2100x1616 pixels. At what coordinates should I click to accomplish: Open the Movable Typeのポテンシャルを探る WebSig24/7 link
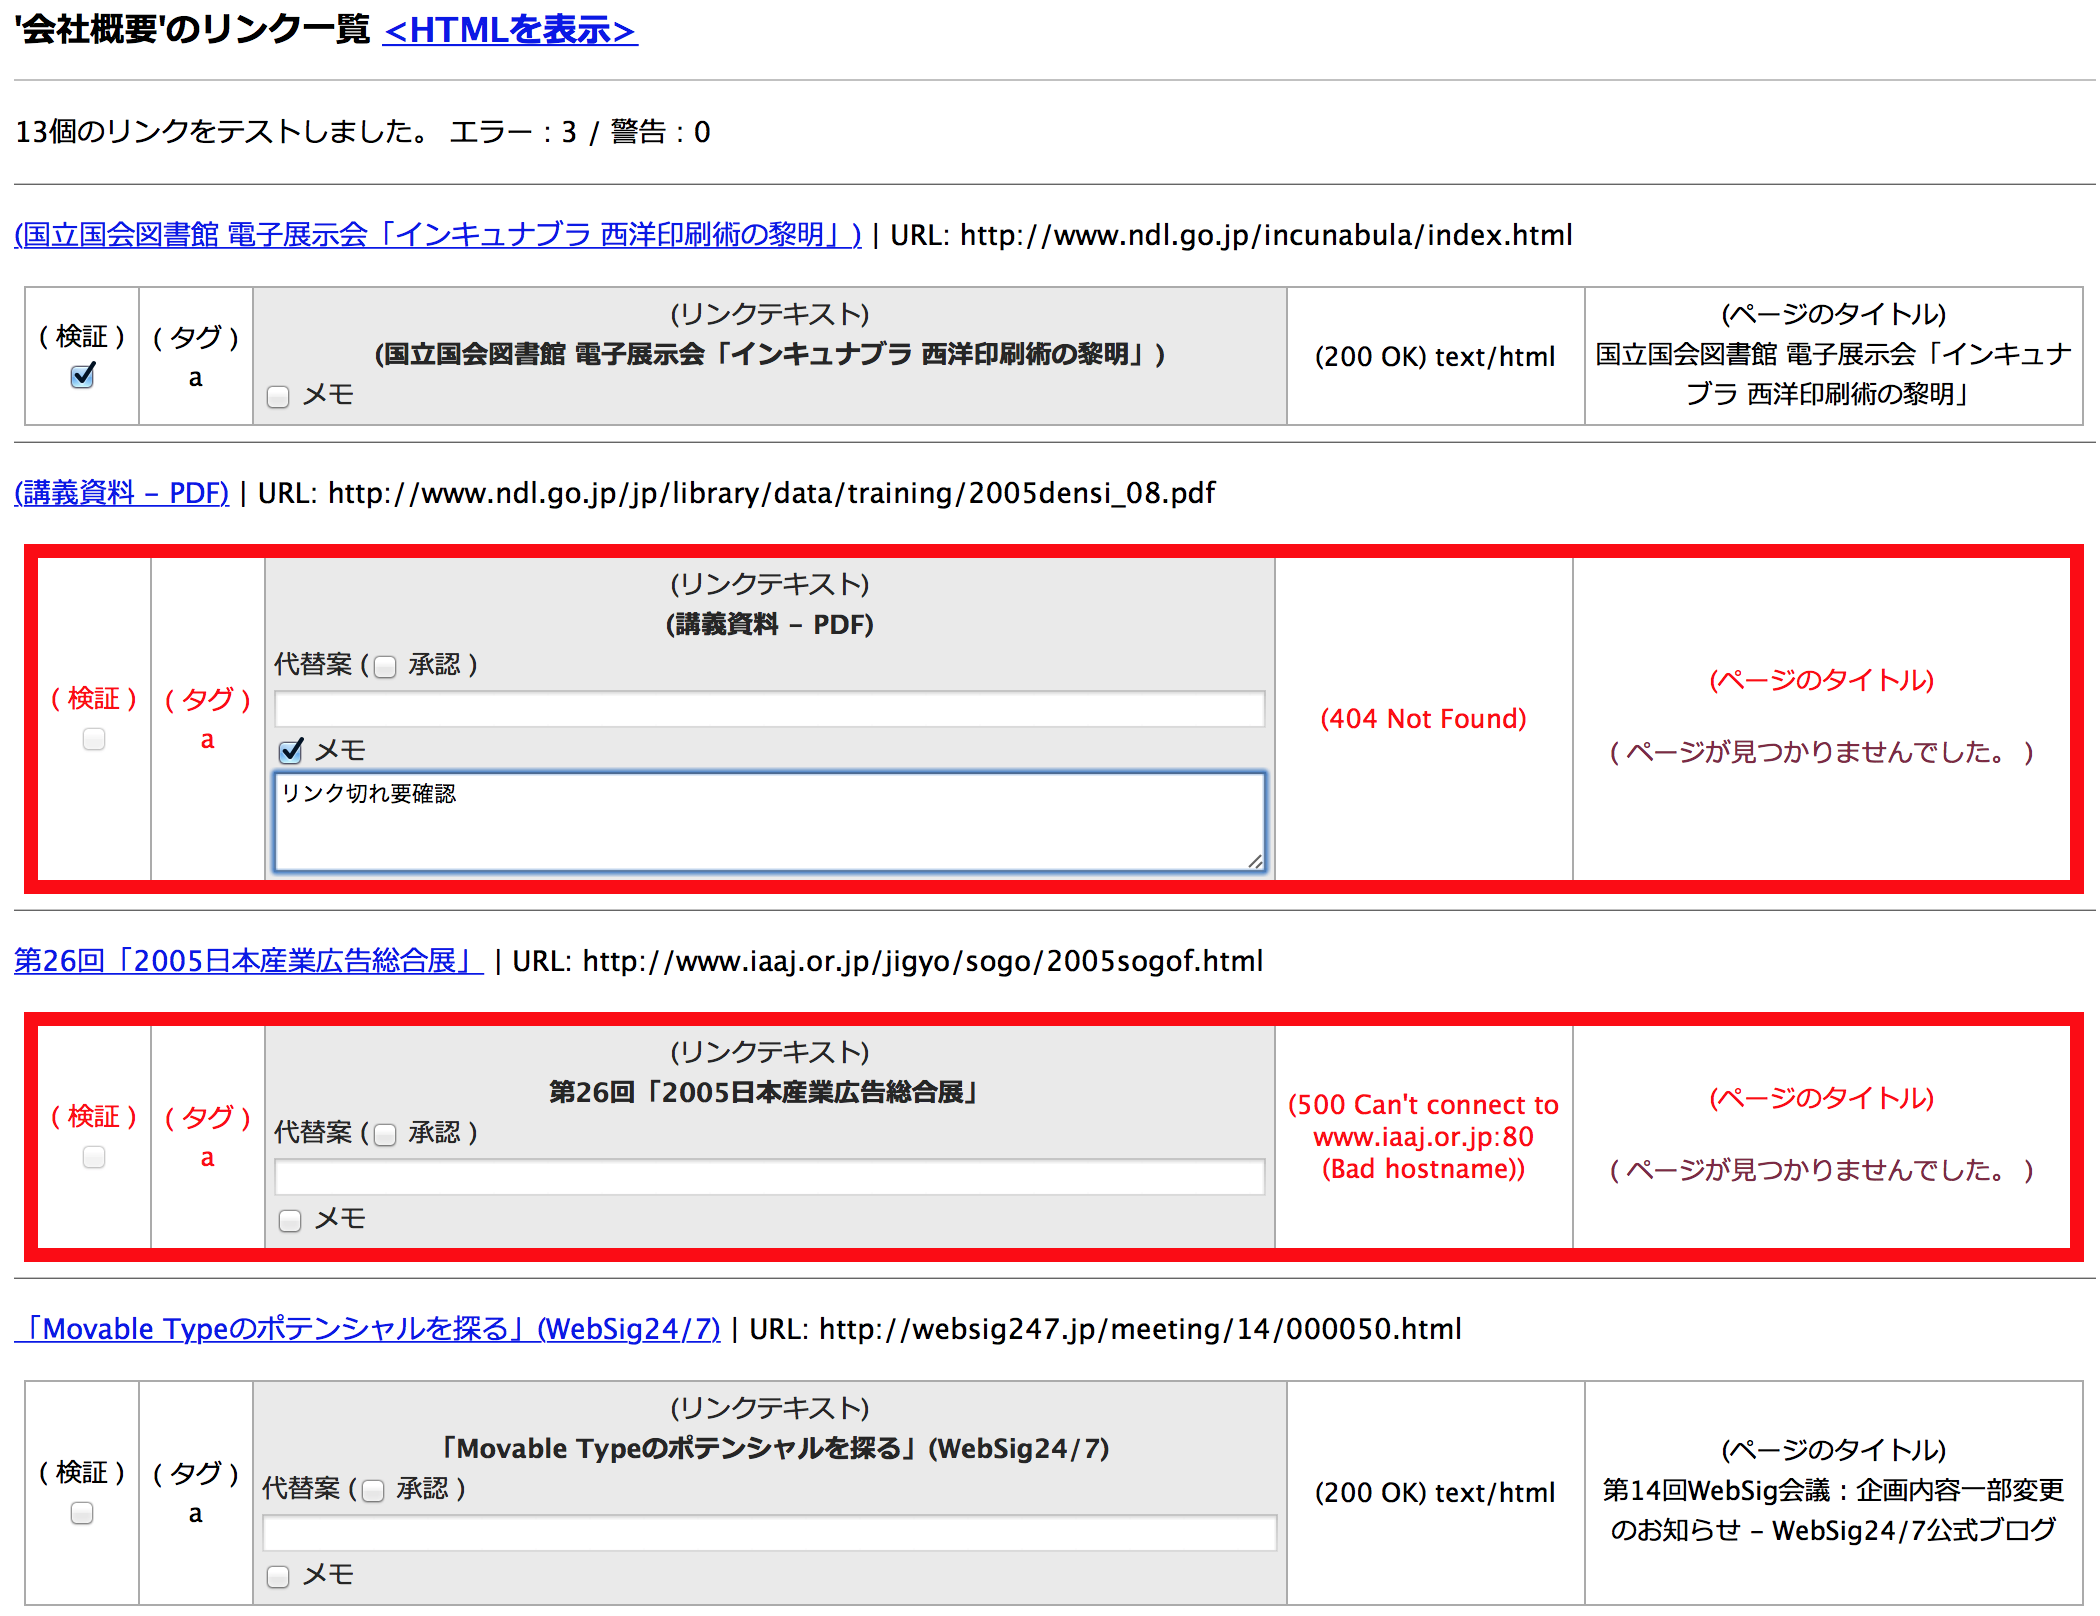(371, 1329)
